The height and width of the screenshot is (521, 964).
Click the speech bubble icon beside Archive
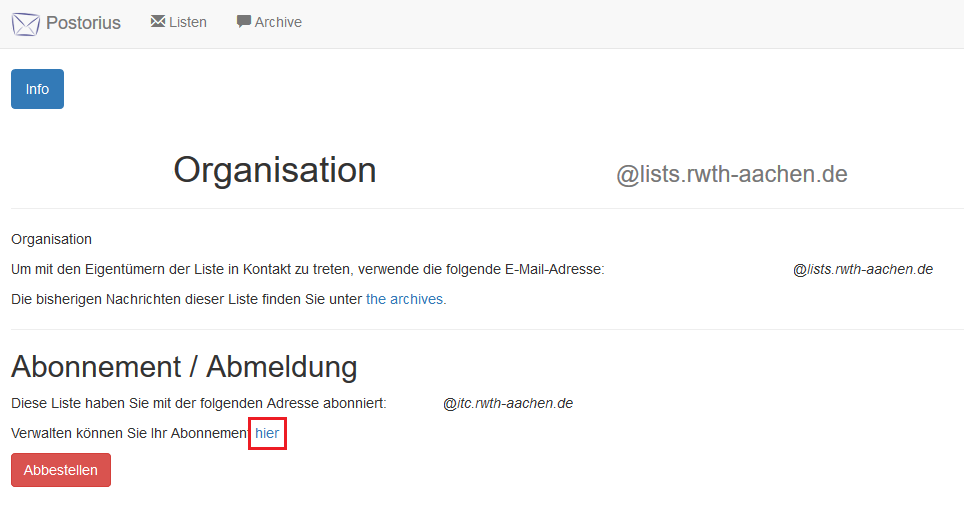(243, 21)
